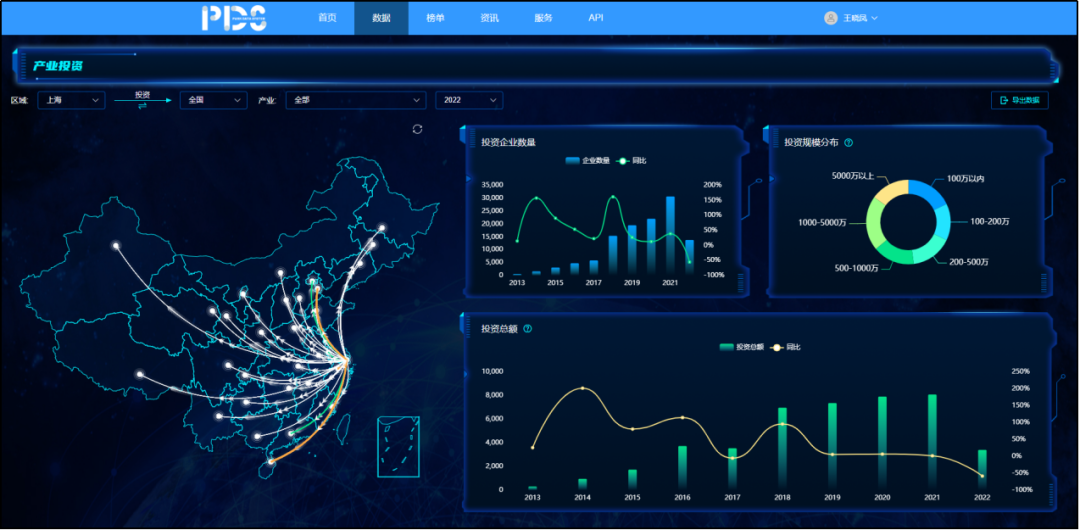Open help icon next to 投资总额
Viewport: 1080px width, 530px height.
pyautogui.click(x=527, y=328)
